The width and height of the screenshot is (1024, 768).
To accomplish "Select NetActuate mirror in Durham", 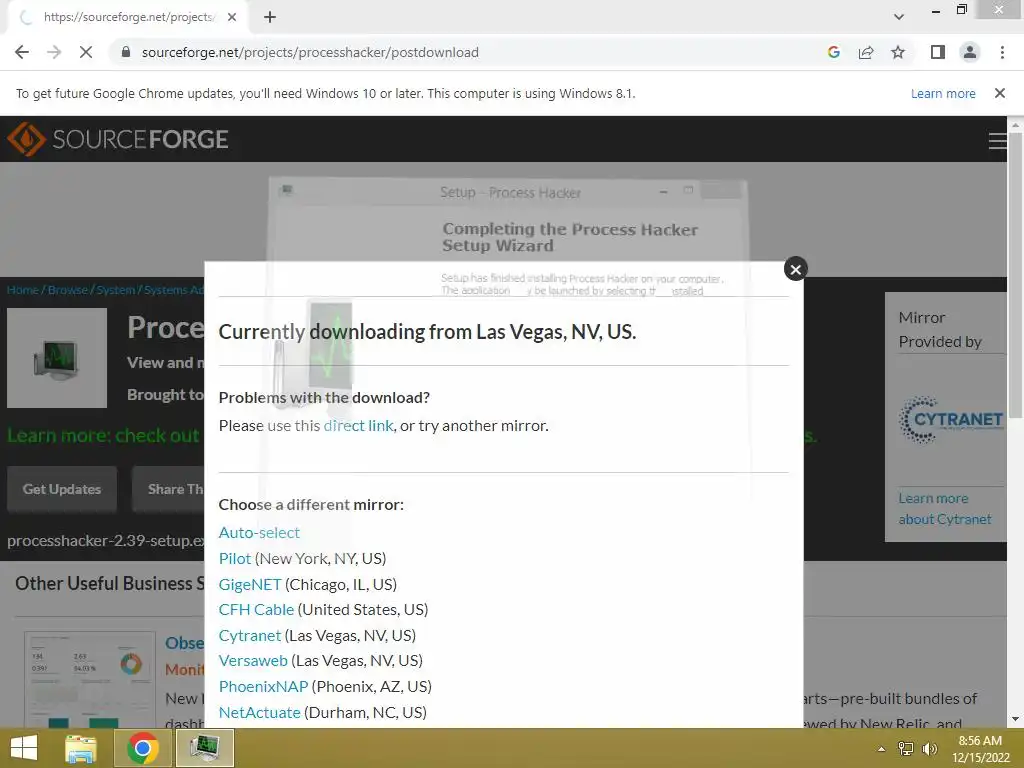I will click(x=259, y=712).
